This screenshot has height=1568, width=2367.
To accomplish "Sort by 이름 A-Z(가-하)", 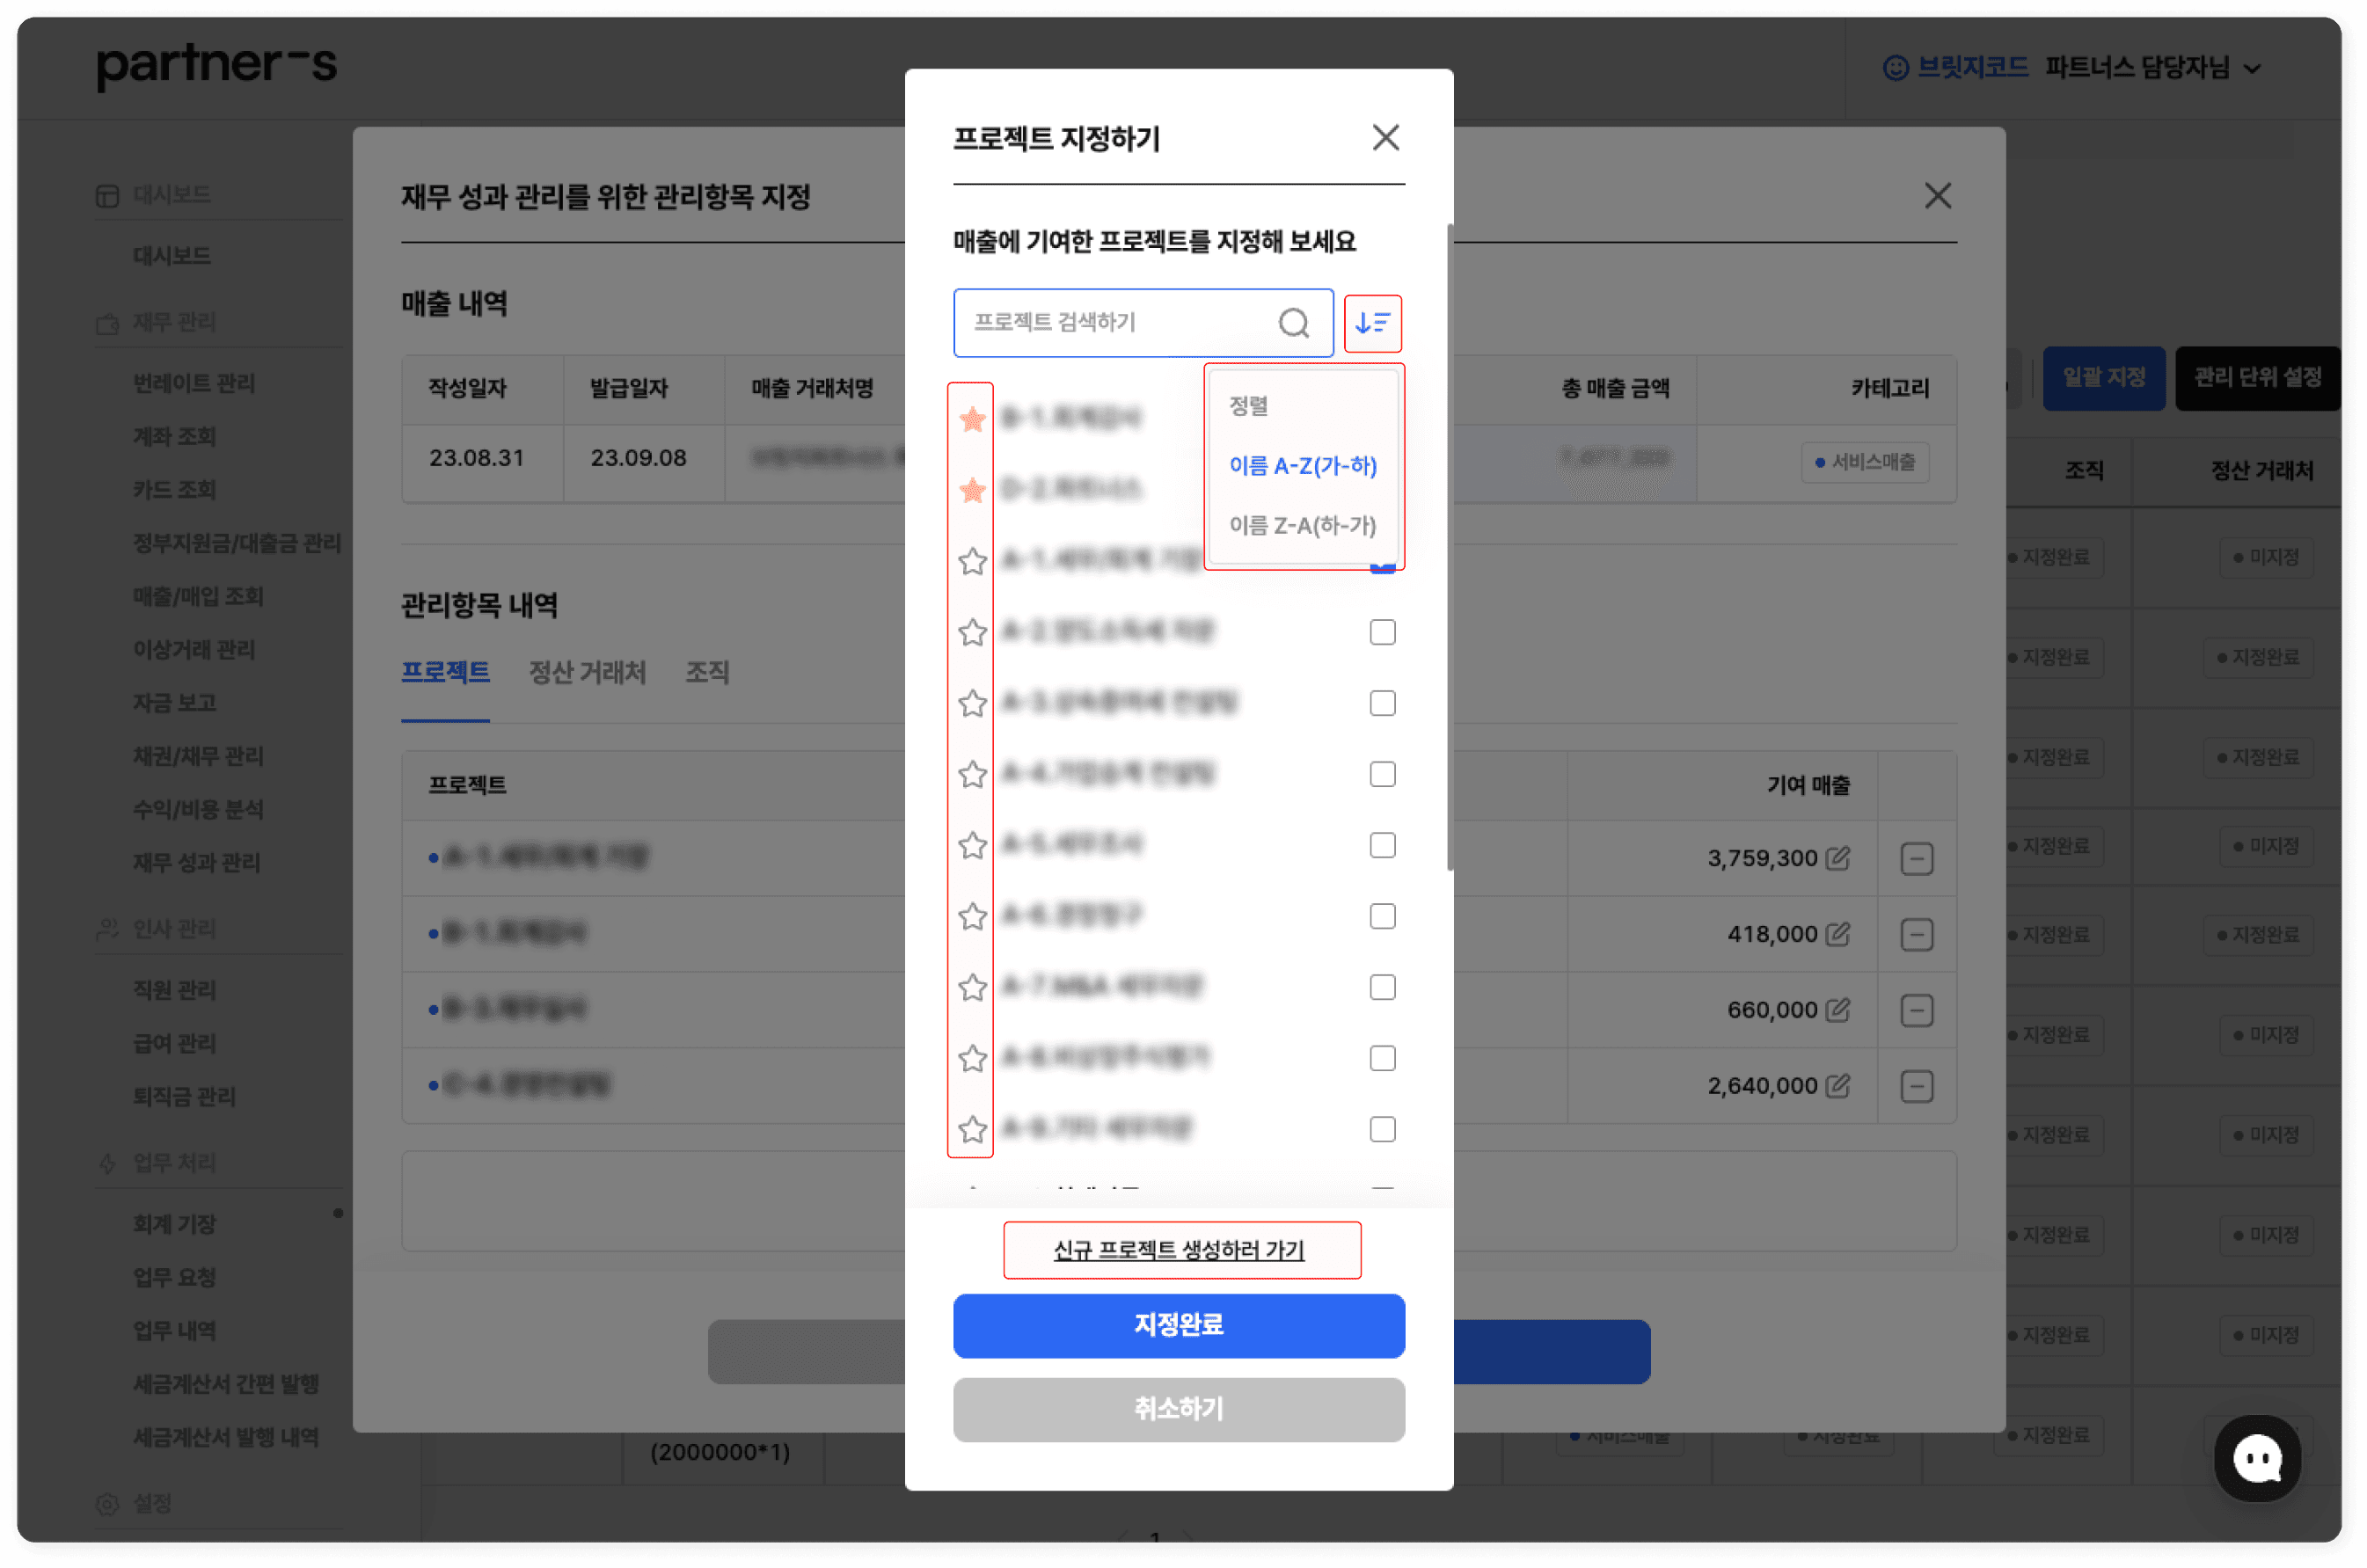I will point(1303,466).
